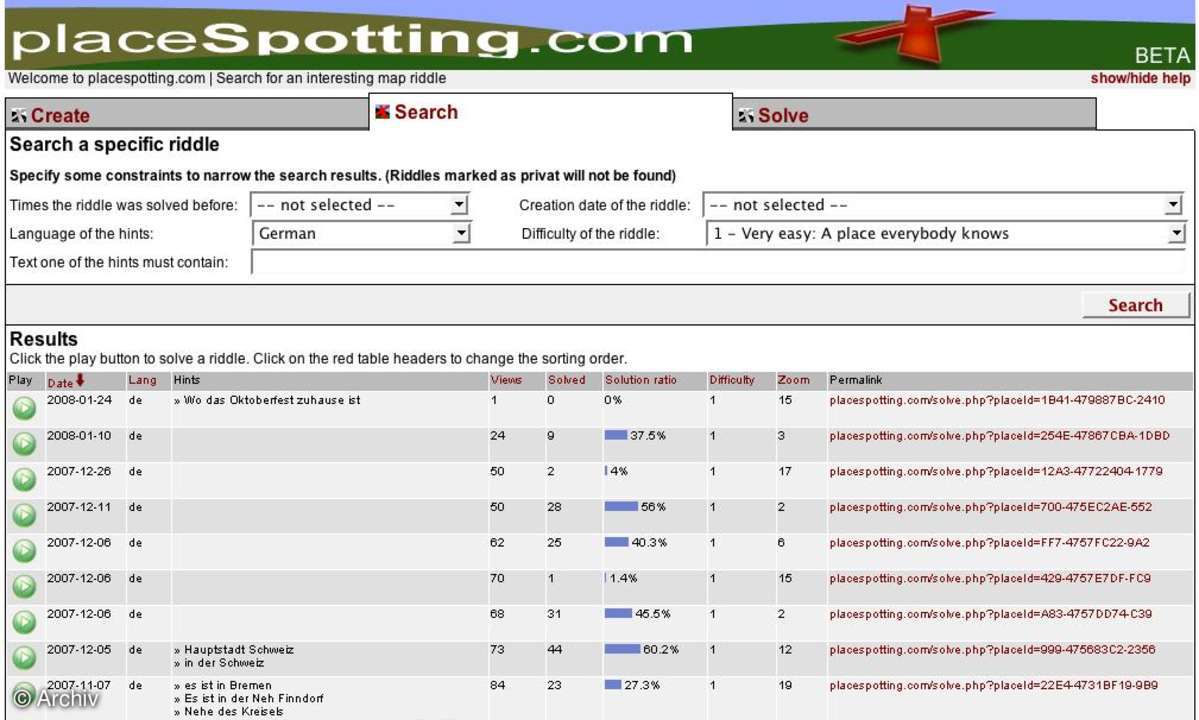The width and height of the screenshot is (1199, 720).
Task: Open permalink ending 1B41-479887BC-2410
Action: pyautogui.click(x=997, y=400)
